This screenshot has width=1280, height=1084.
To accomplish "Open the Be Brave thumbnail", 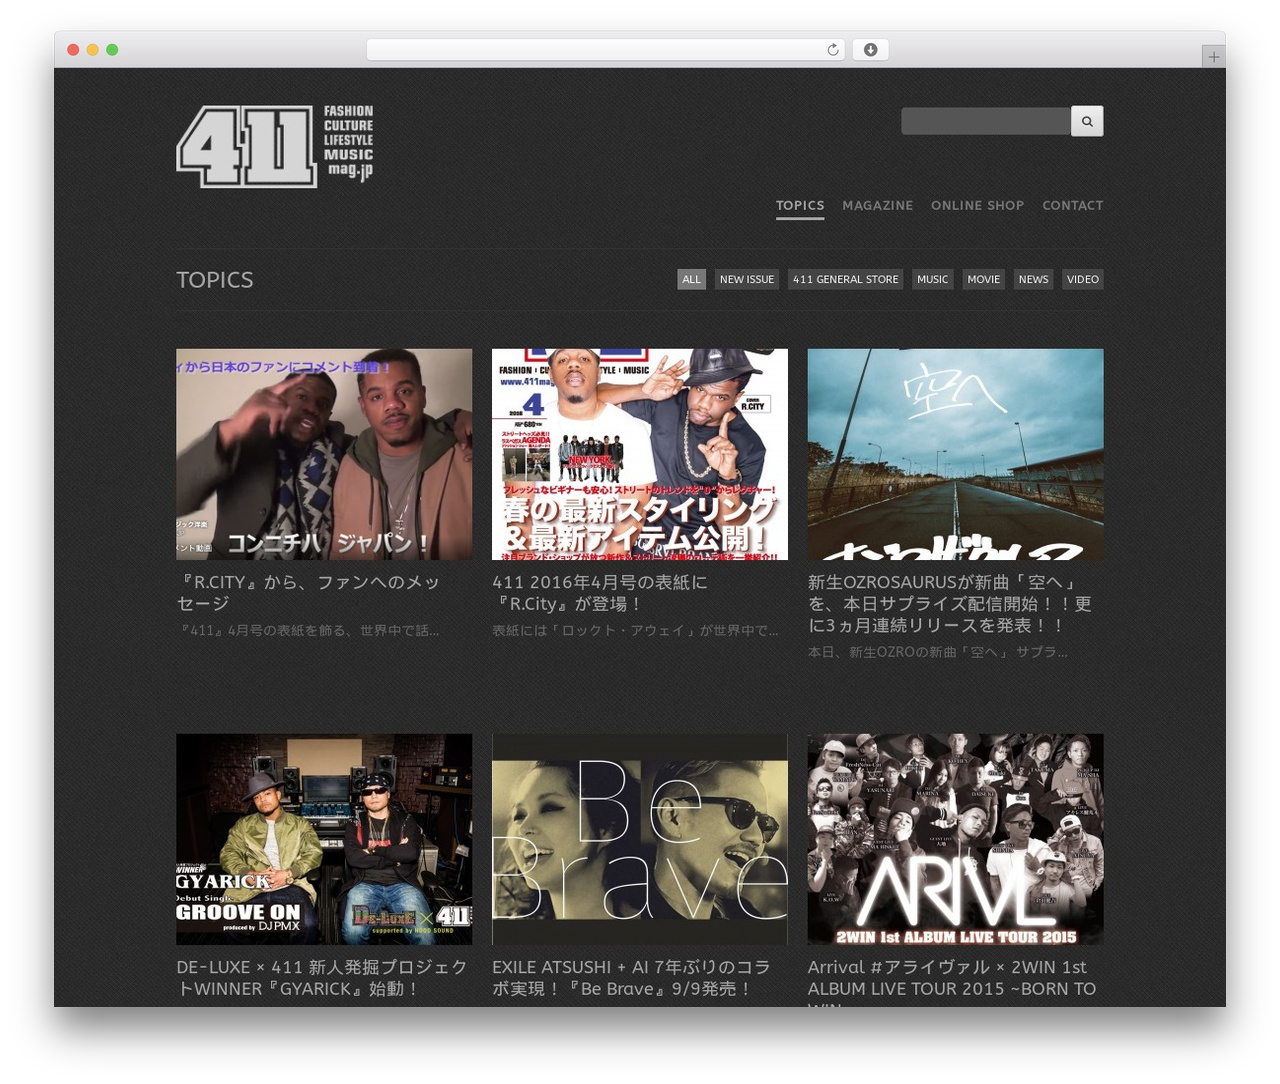I will (640, 839).
